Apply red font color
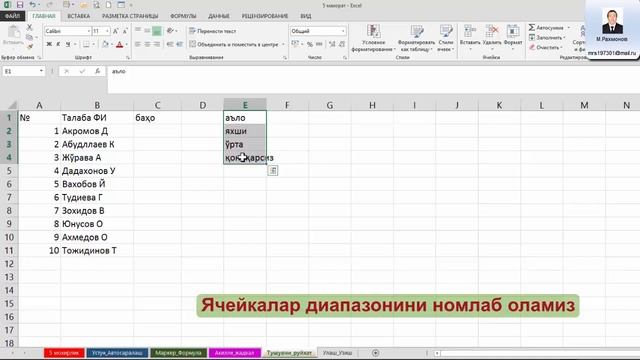The image size is (640, 360). [x=120, y=44]
